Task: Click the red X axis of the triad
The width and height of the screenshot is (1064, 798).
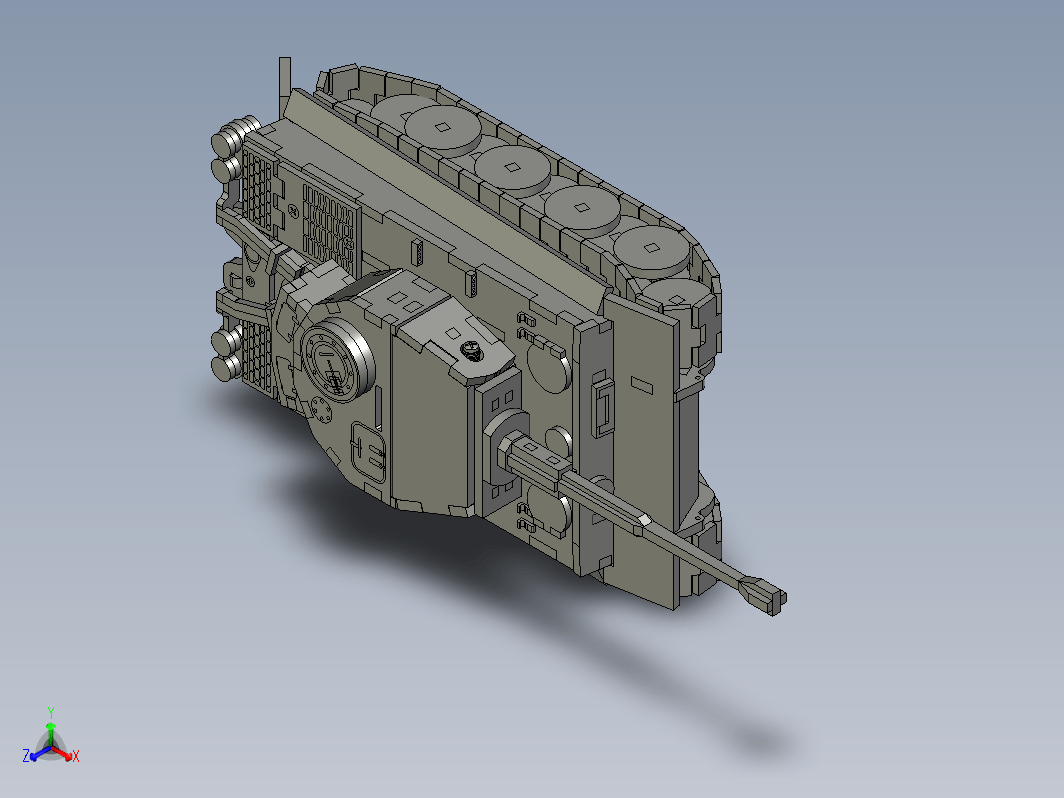Action: coord(64,753)
